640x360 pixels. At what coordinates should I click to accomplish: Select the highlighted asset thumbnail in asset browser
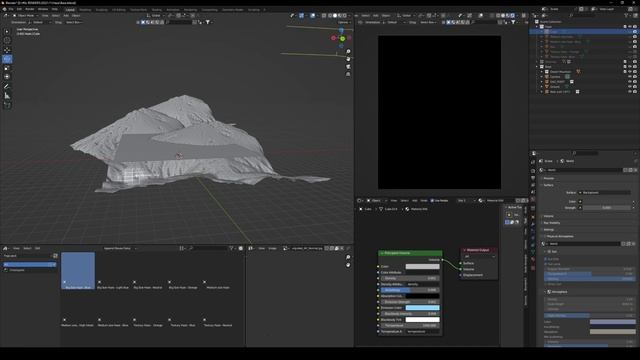[x=78, y=271]
